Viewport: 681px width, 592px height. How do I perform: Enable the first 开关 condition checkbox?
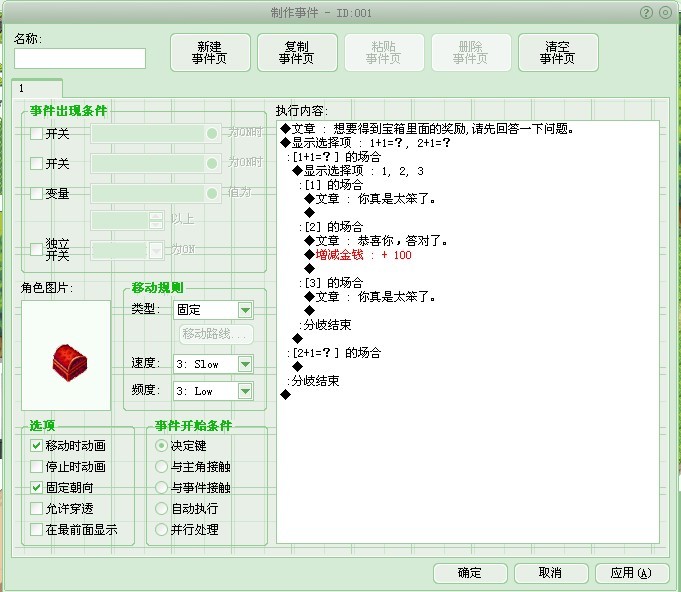click(x=36, y=133)
